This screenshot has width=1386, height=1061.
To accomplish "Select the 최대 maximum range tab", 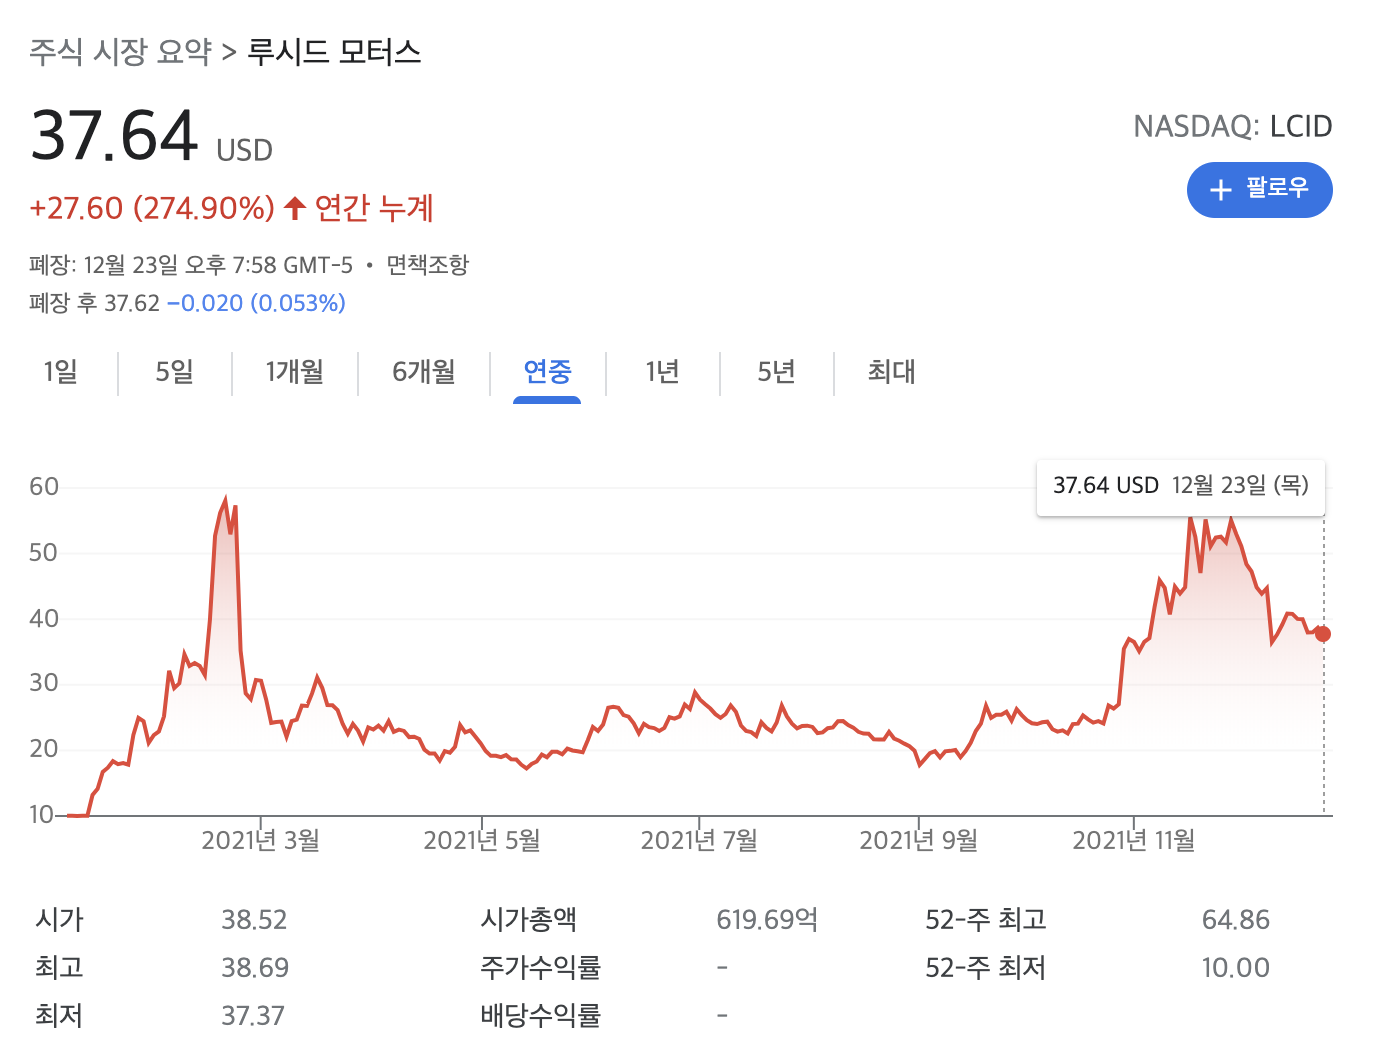I will (x=891, y=372).
